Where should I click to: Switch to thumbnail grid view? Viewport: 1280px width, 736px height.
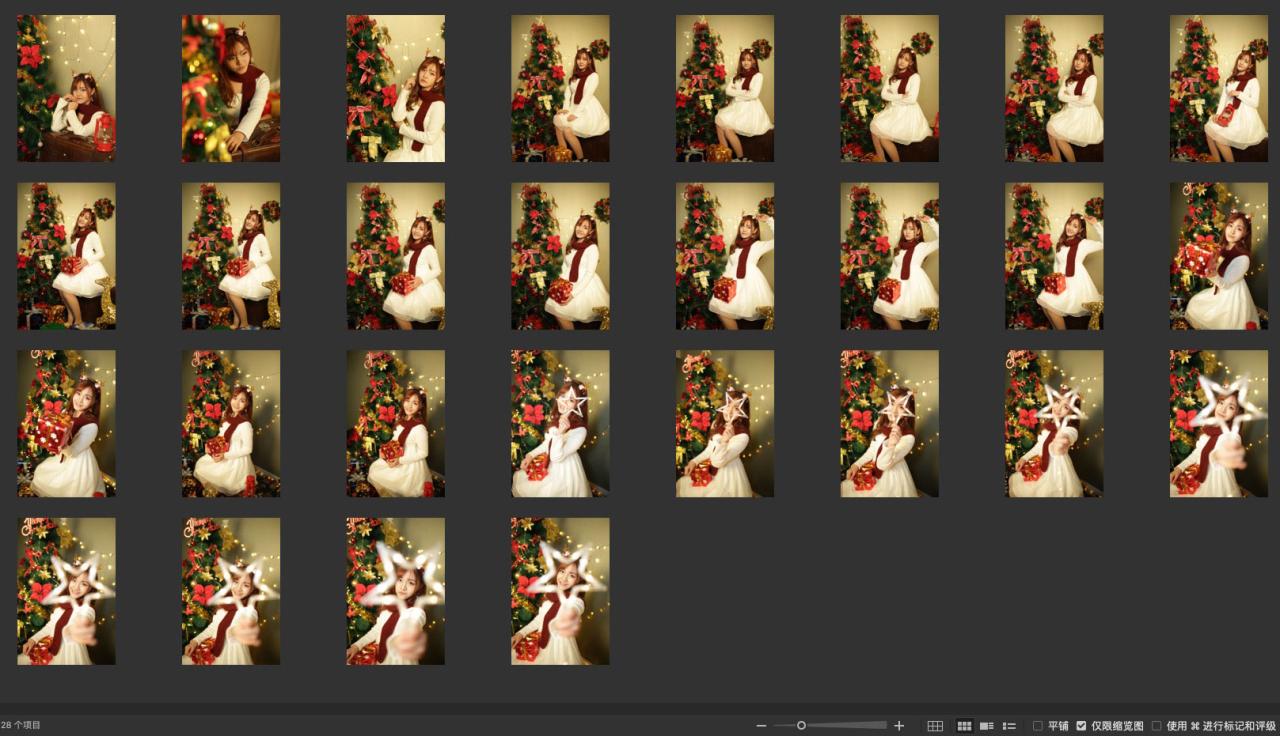pos(964,726)
